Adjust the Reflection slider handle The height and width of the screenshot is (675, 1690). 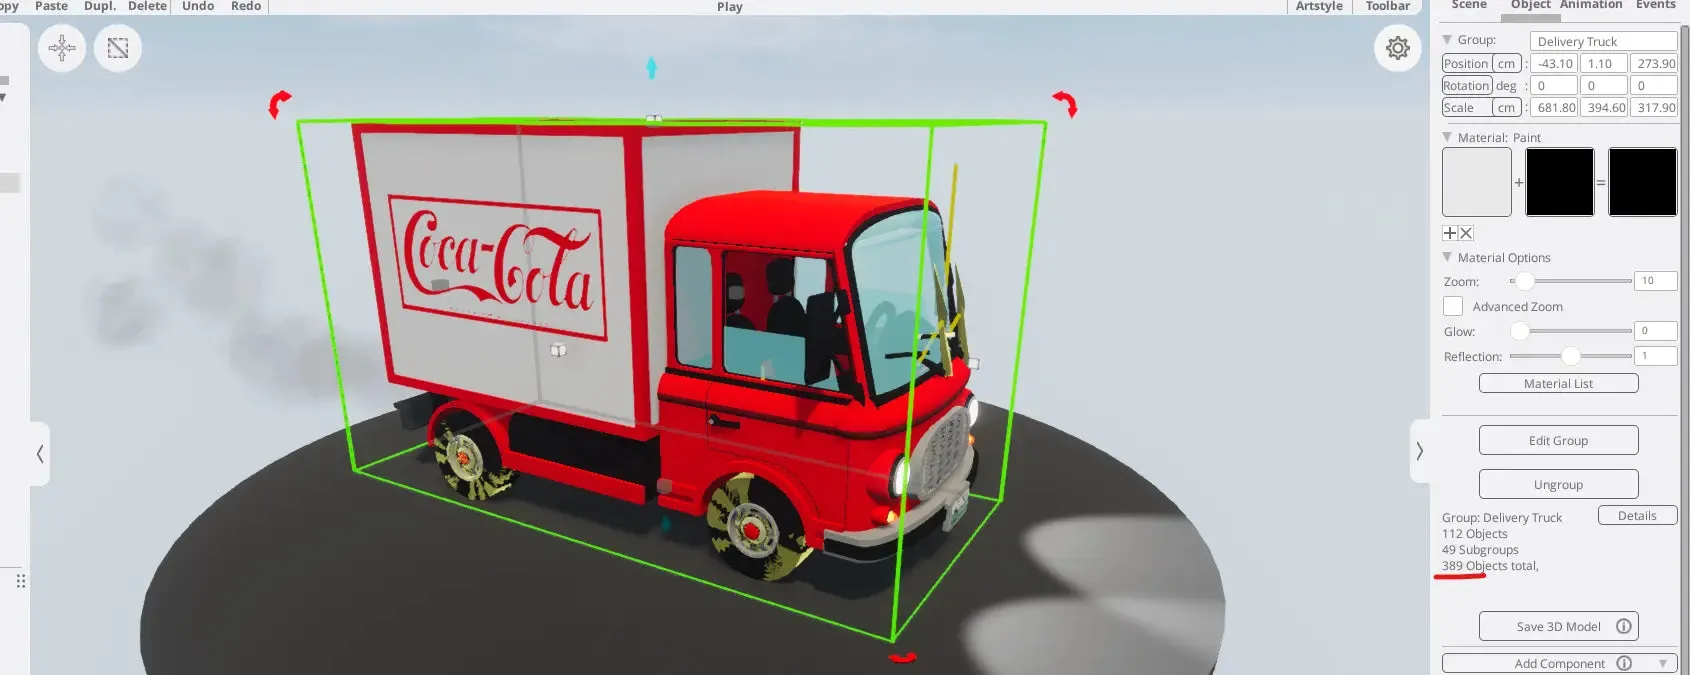tap(1571, 356)
